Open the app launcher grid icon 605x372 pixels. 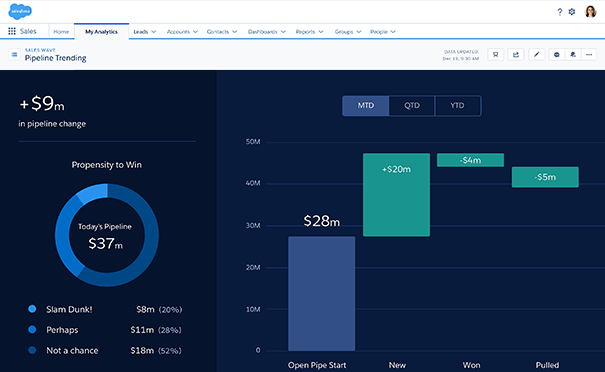[x=12, y=31]
